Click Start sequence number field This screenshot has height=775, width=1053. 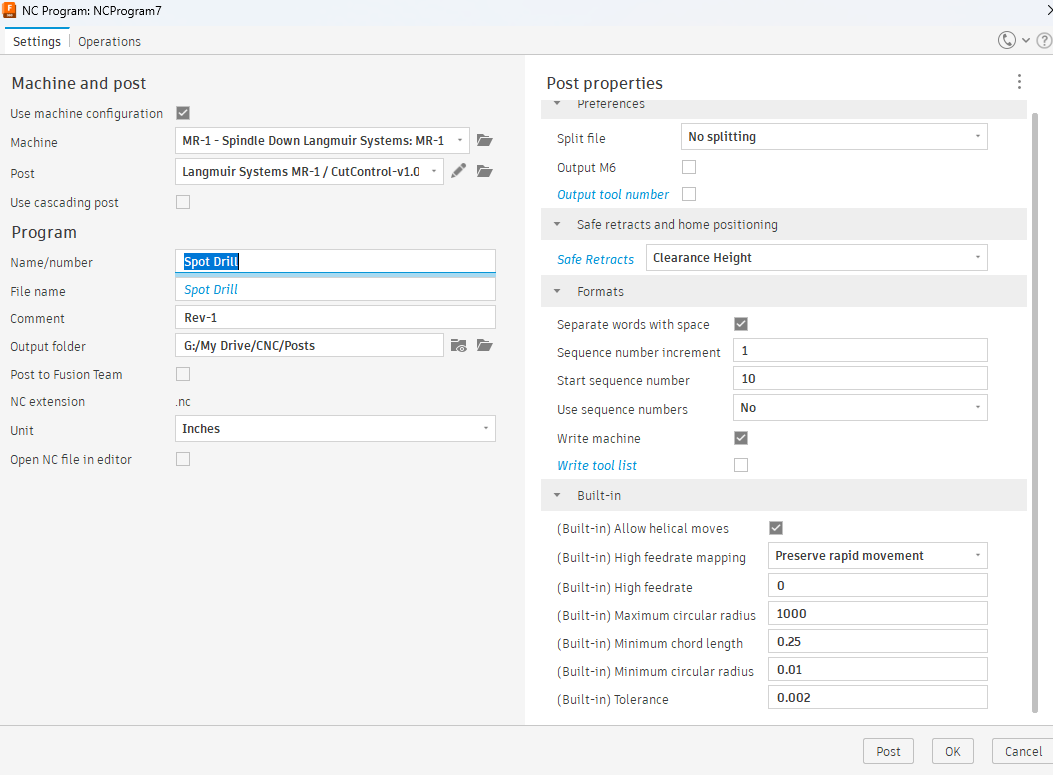860,379
